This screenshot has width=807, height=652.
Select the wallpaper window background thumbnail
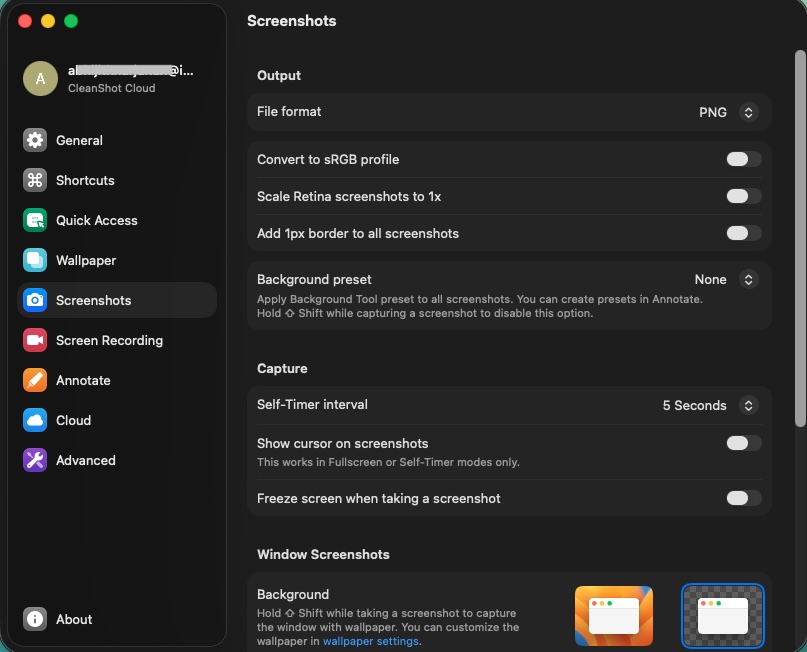pyautogui.click(x=613, y=616)
